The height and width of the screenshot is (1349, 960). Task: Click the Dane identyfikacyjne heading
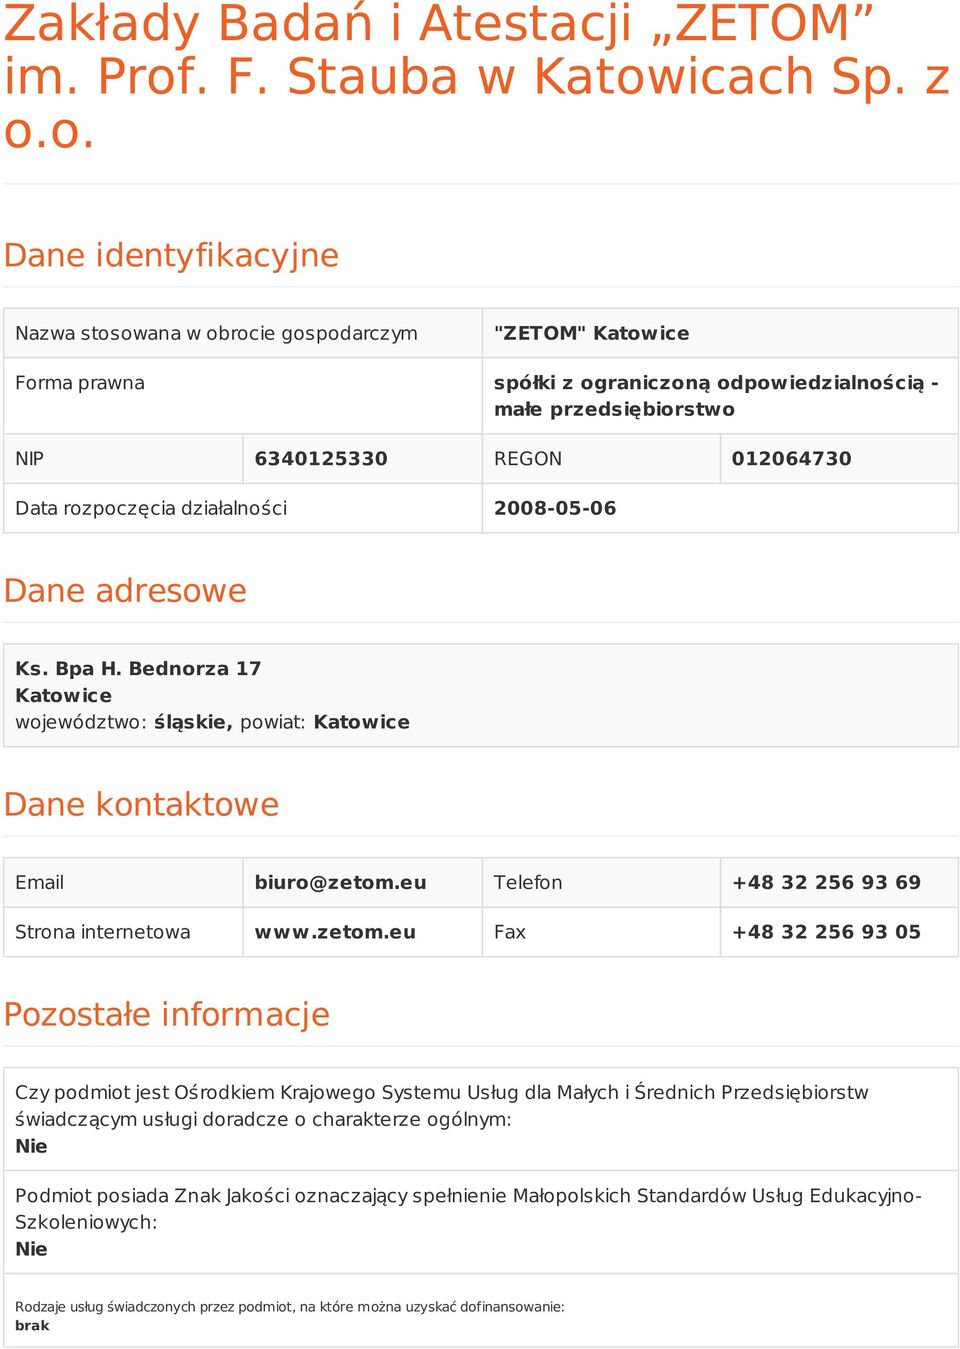pyautogui.click(x=171, y=255)
